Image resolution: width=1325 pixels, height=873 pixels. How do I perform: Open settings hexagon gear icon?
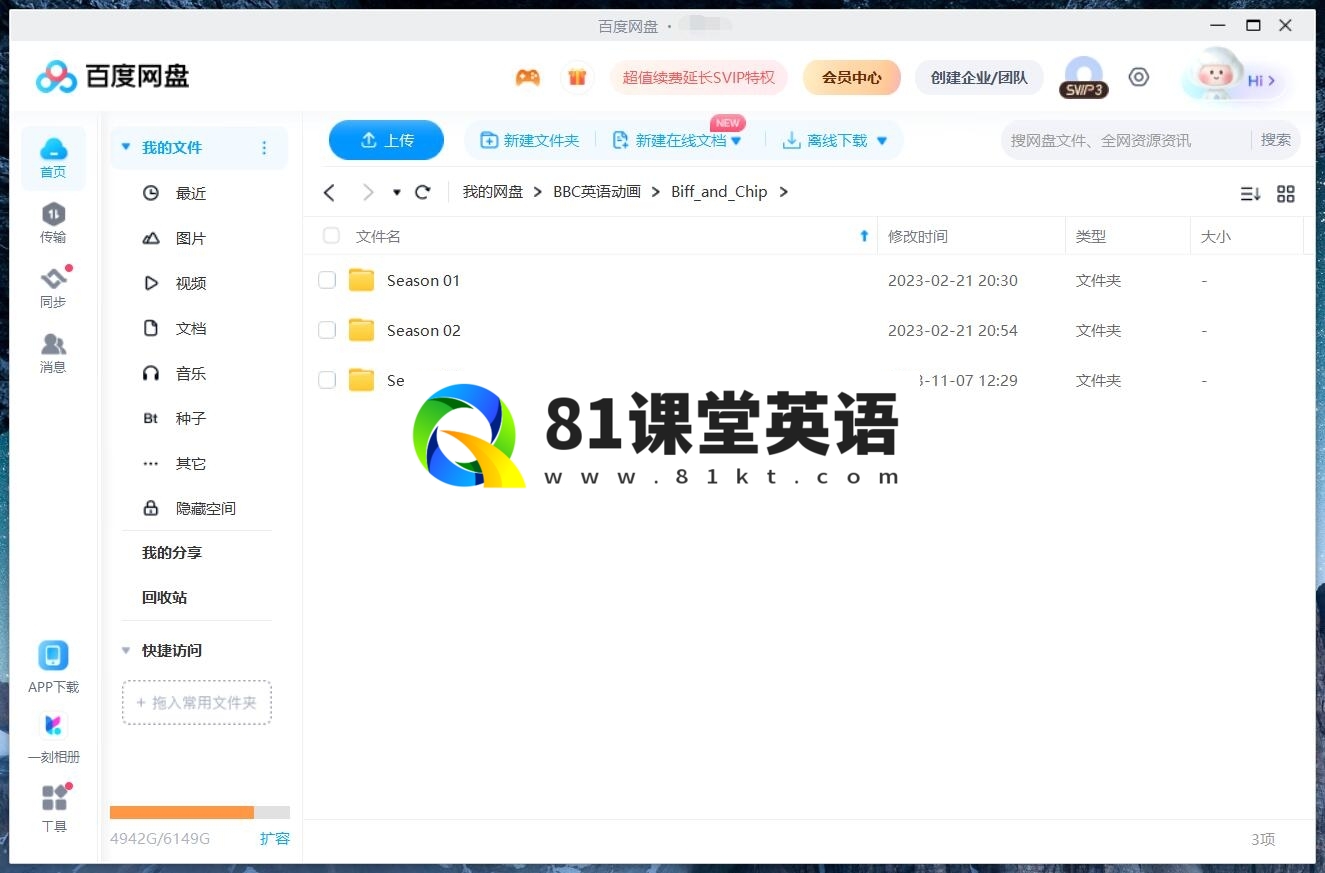click(x=1139, y=77)
